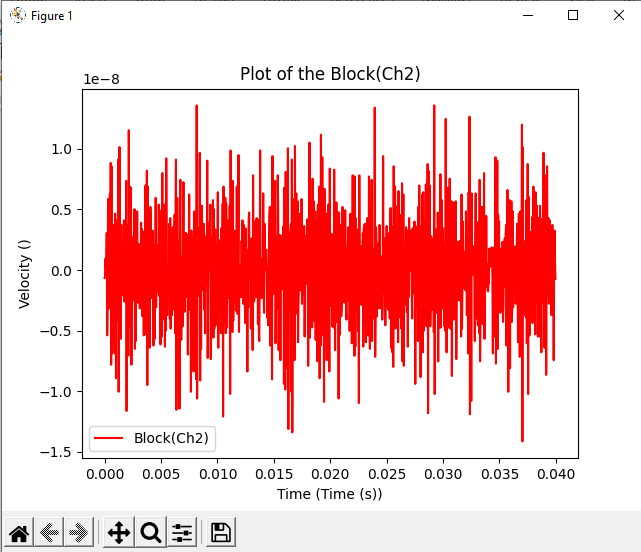Activate the zoom to rectangle tool
The image size is (641, 552).
tap(151, 532)
